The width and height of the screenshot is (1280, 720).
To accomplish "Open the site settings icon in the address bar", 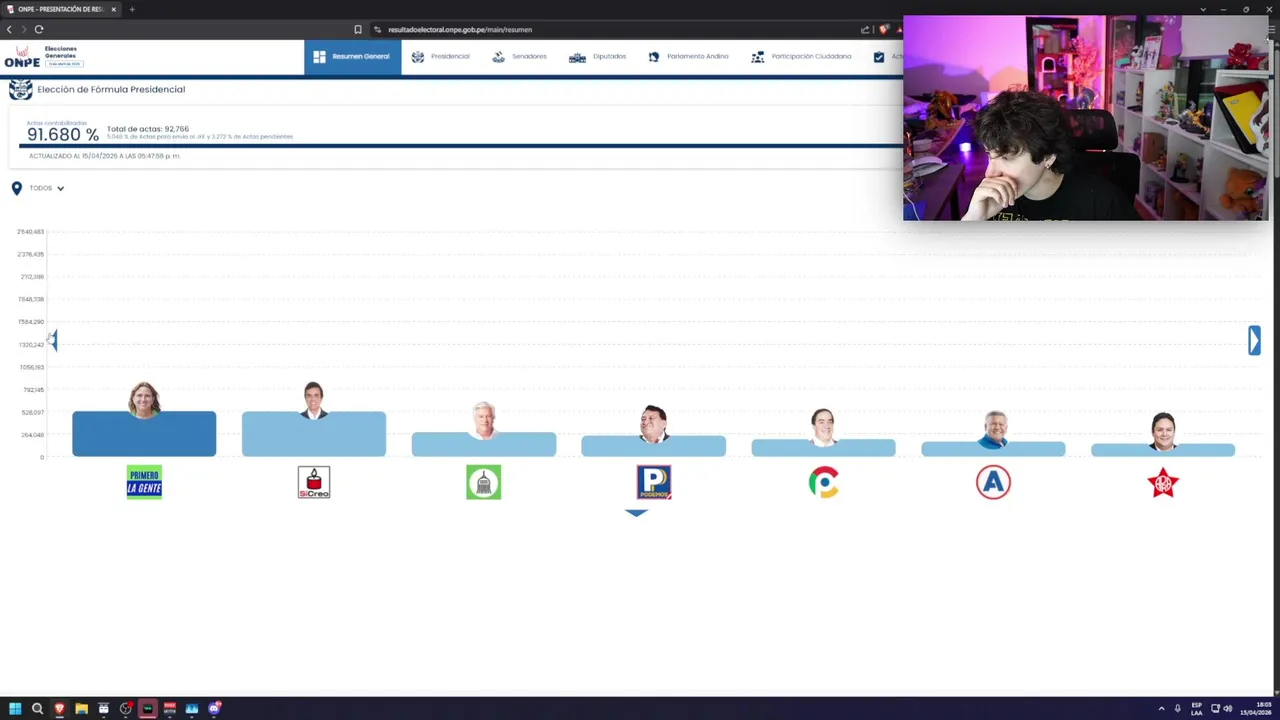I will [x=377, y=30].
